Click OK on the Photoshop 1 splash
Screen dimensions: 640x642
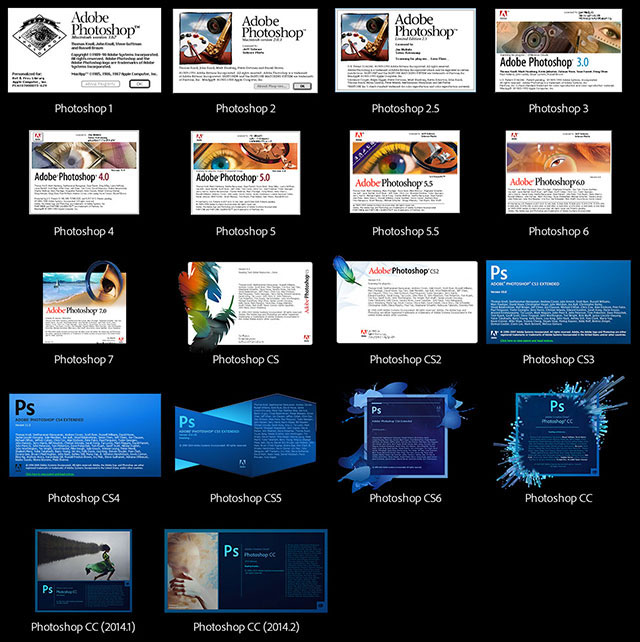[139, 84]
